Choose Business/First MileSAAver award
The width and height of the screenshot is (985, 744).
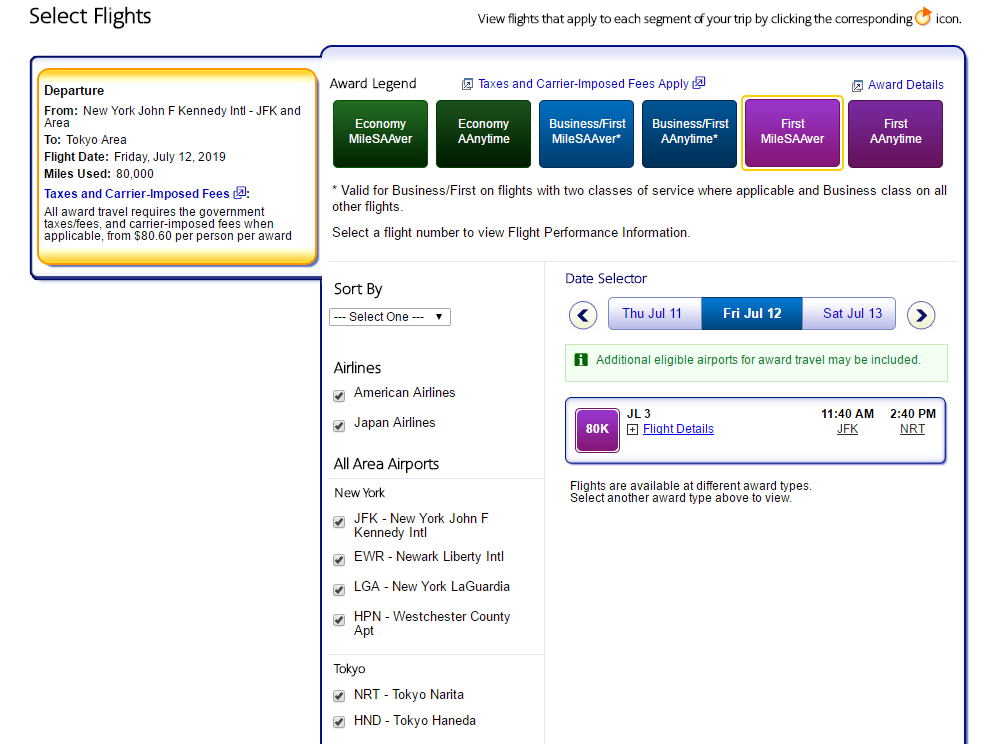tap(587, 134)
